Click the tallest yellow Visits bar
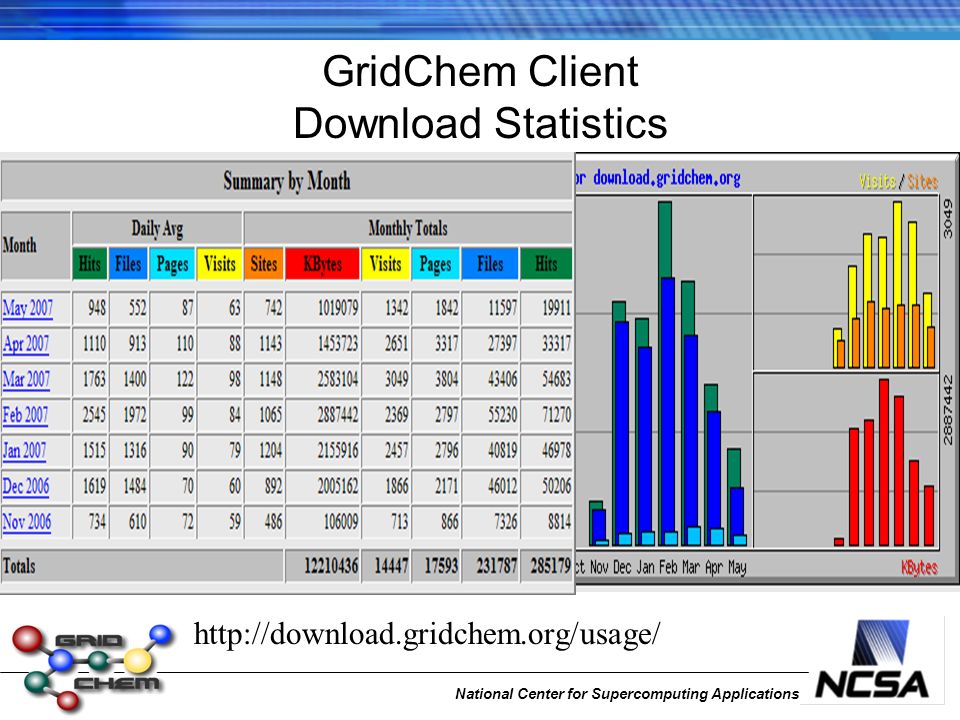The height and width of the screenshot is (720, 960). 897,253
